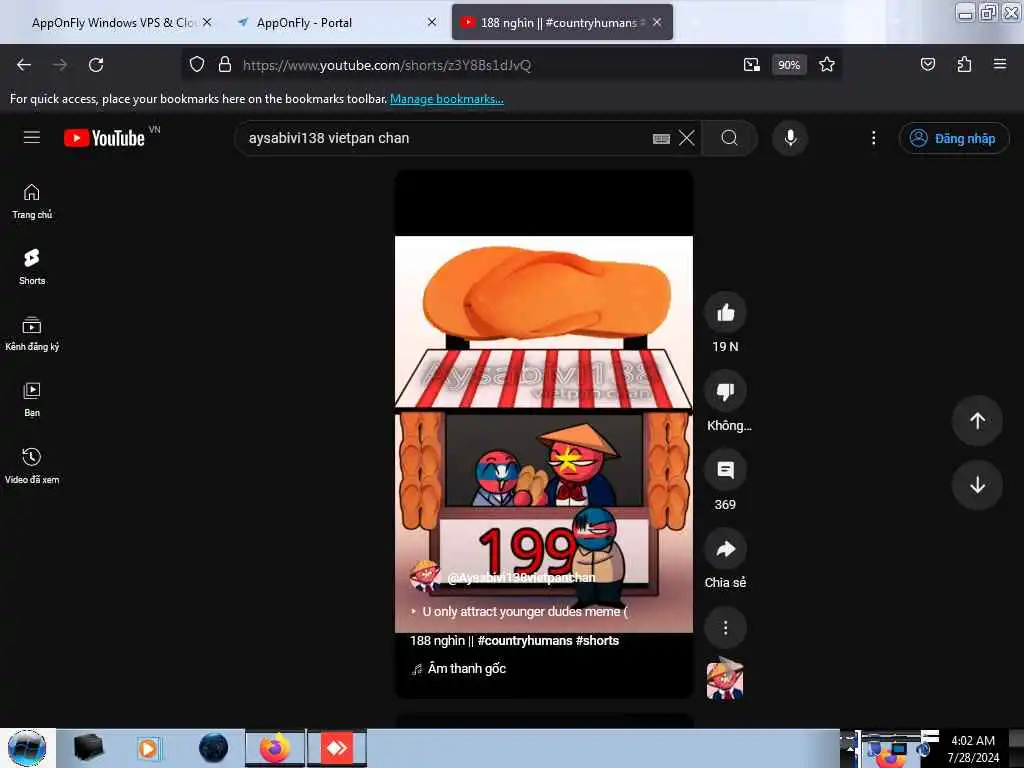Reset the 90% zoom level badge
Image resolution: width=1024 pixels, height=768 pixels.
pos(789,65)
